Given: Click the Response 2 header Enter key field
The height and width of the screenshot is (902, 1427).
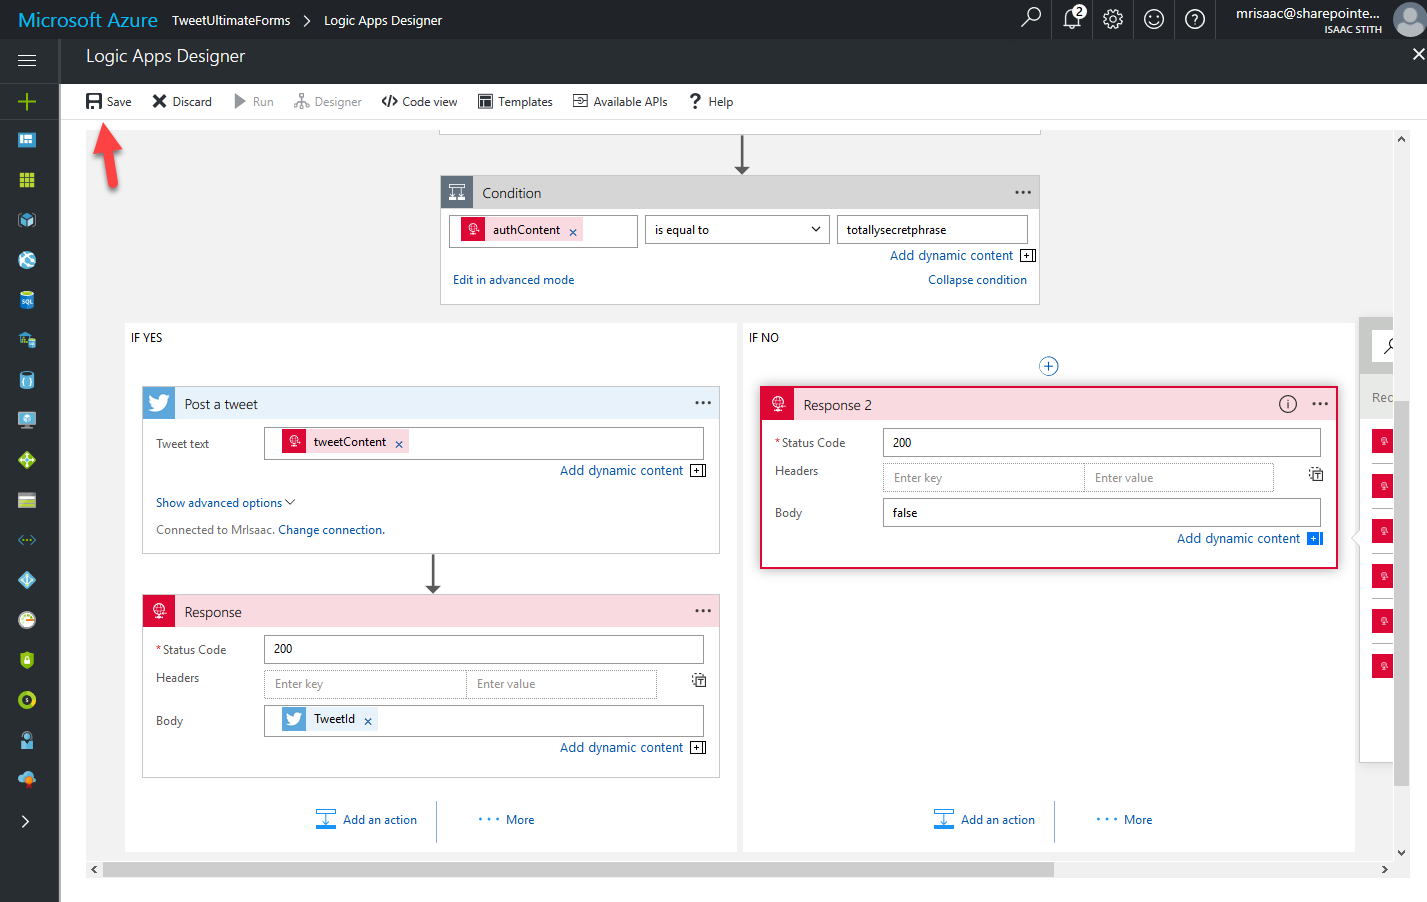Looking at the screenshot, I should pyautogui.click(x=984, y=478).
